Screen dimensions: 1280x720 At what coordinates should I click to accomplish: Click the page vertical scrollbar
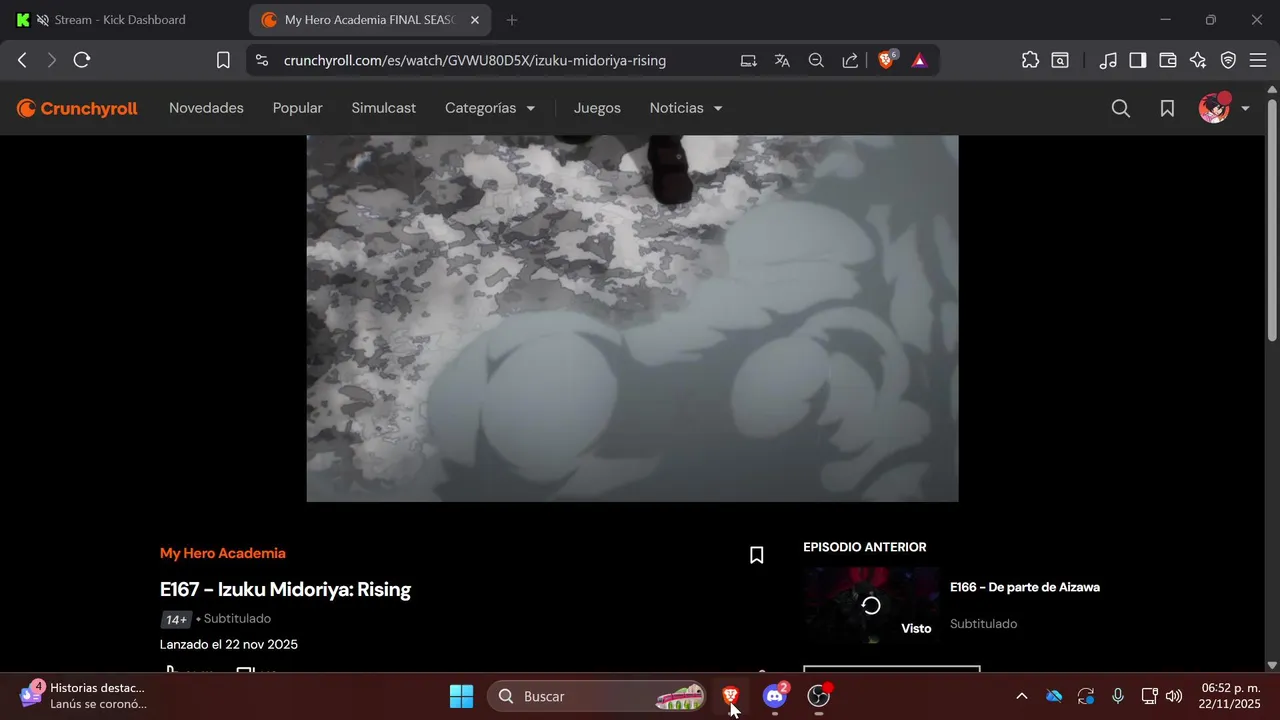click(1272, 220)
